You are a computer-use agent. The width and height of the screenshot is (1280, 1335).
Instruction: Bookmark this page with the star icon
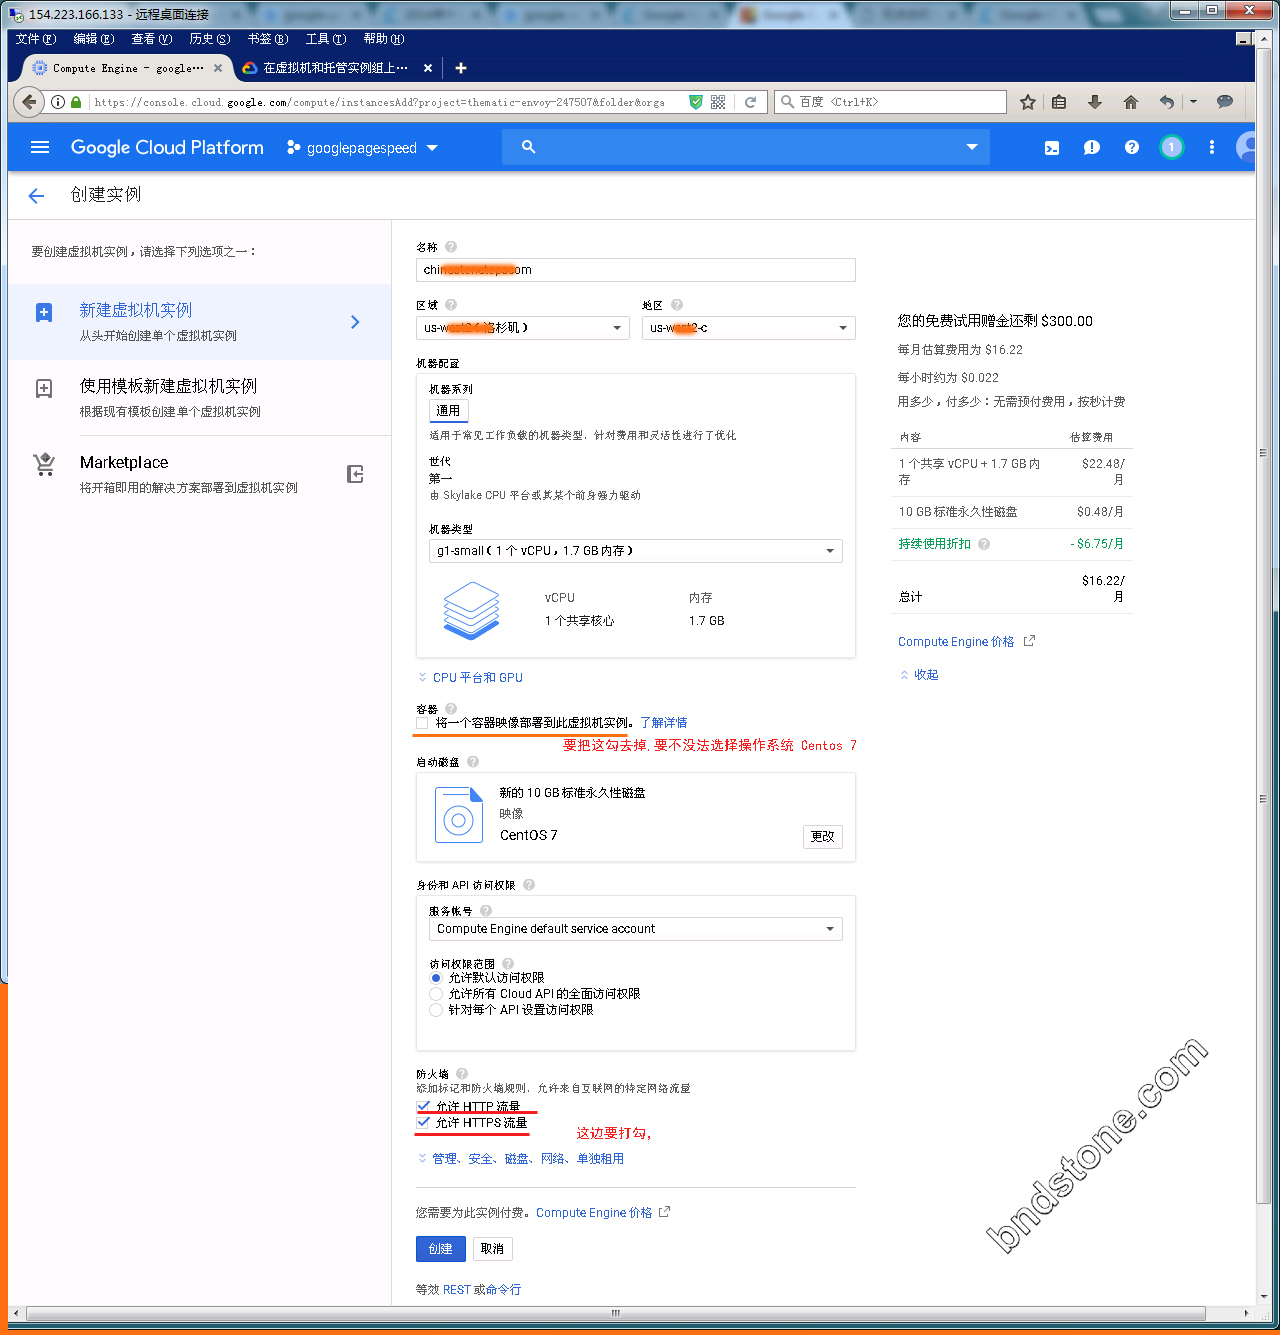1028,102
